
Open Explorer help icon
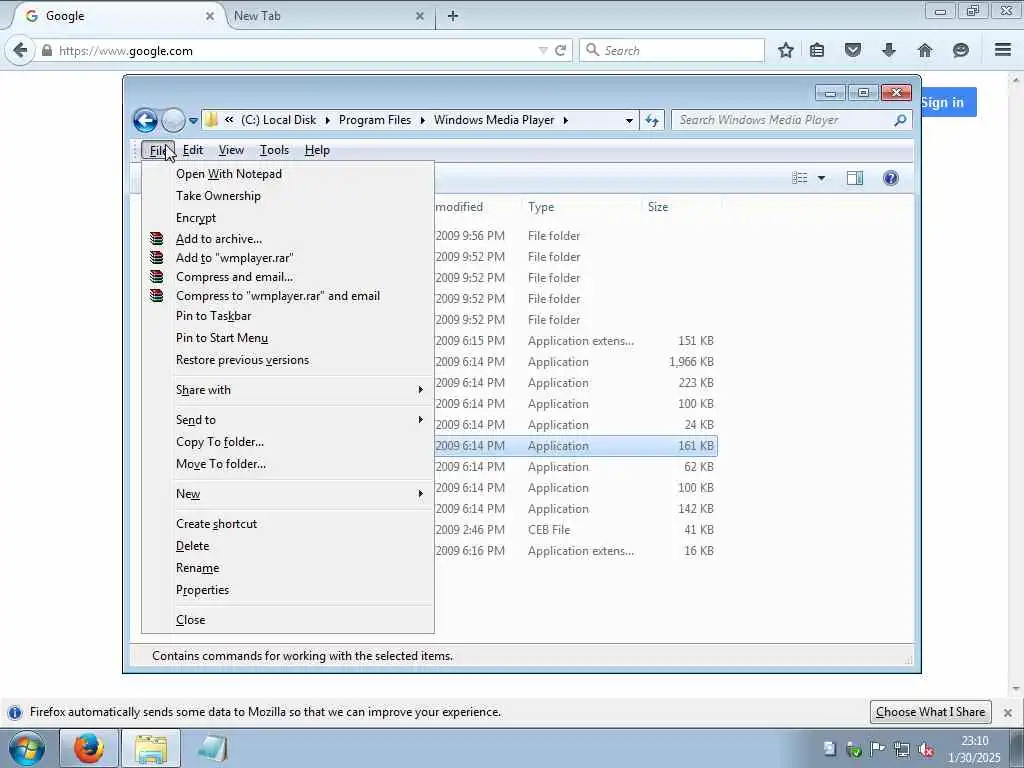(x=891, y=178)
